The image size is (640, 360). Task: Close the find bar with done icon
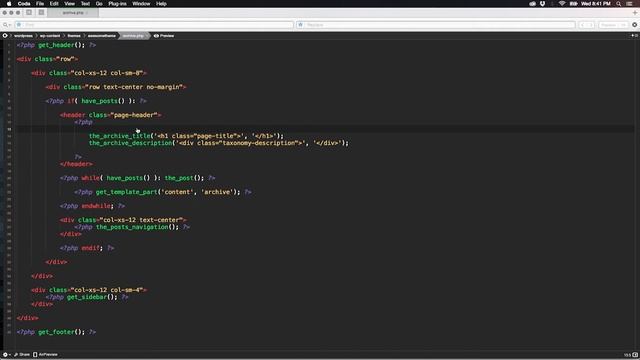(634, 25)
